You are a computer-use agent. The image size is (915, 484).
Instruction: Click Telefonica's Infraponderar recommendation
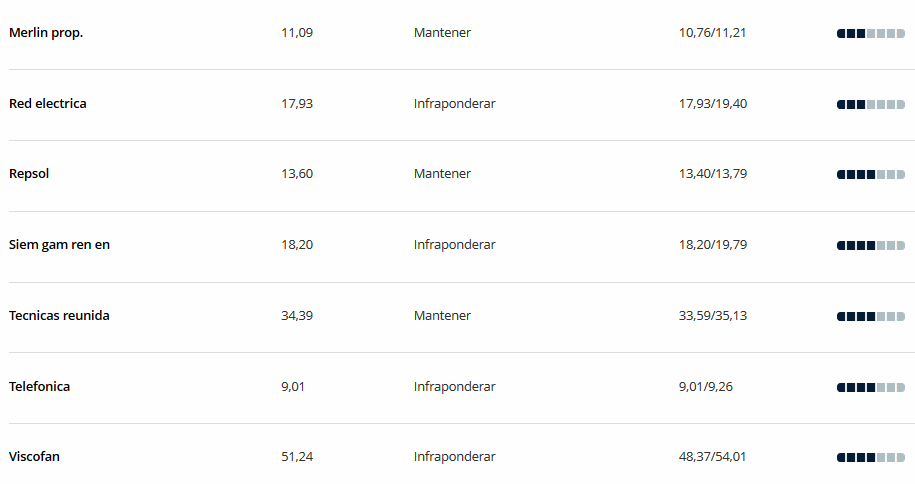(x=454, y=387)
